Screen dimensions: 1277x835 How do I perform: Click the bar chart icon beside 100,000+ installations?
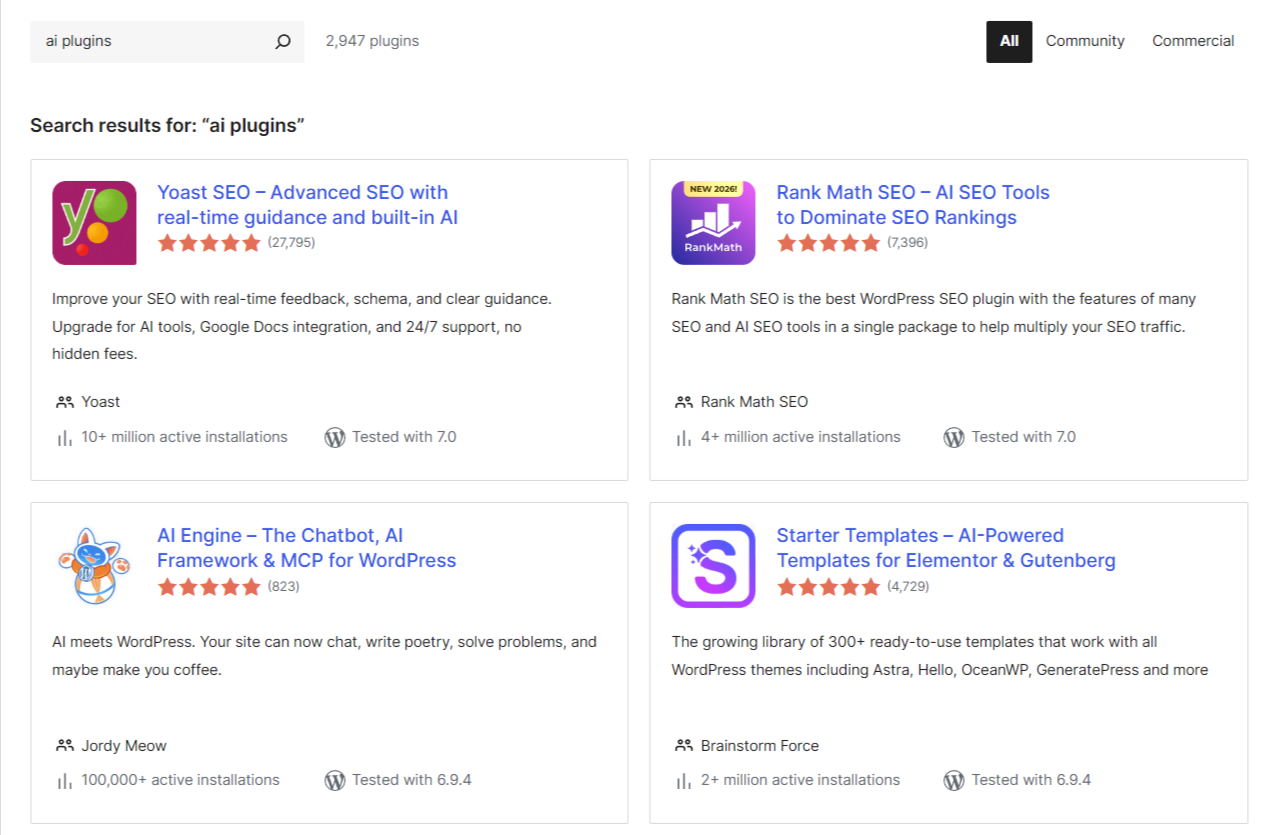pos(65,780)
